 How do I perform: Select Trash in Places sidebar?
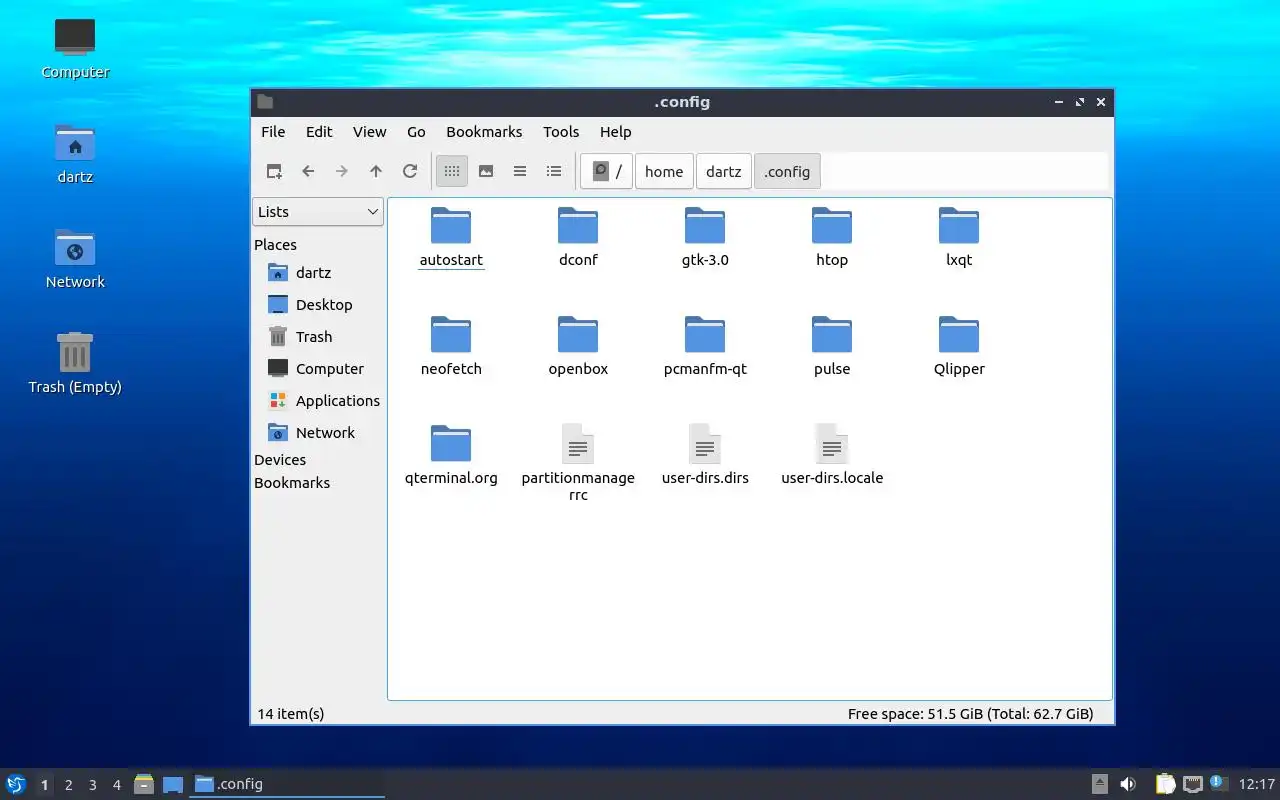click(x=313, y=337)
